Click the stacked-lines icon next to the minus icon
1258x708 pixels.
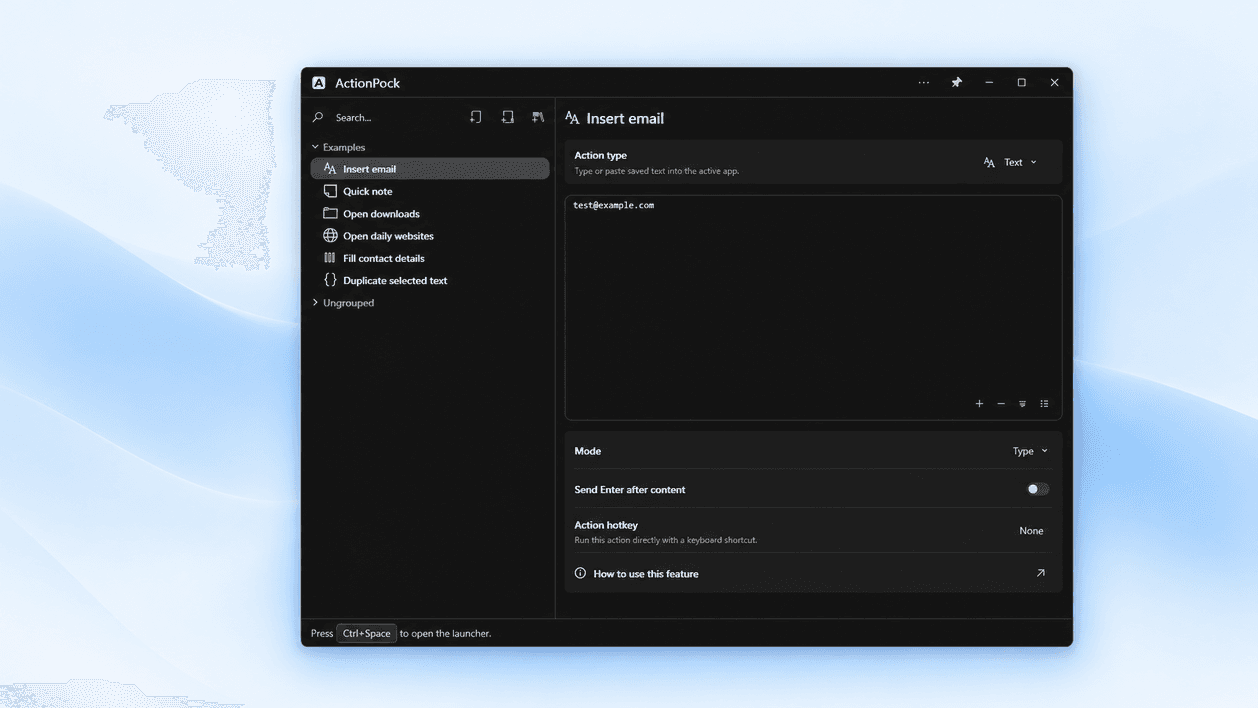(1022, 404)
